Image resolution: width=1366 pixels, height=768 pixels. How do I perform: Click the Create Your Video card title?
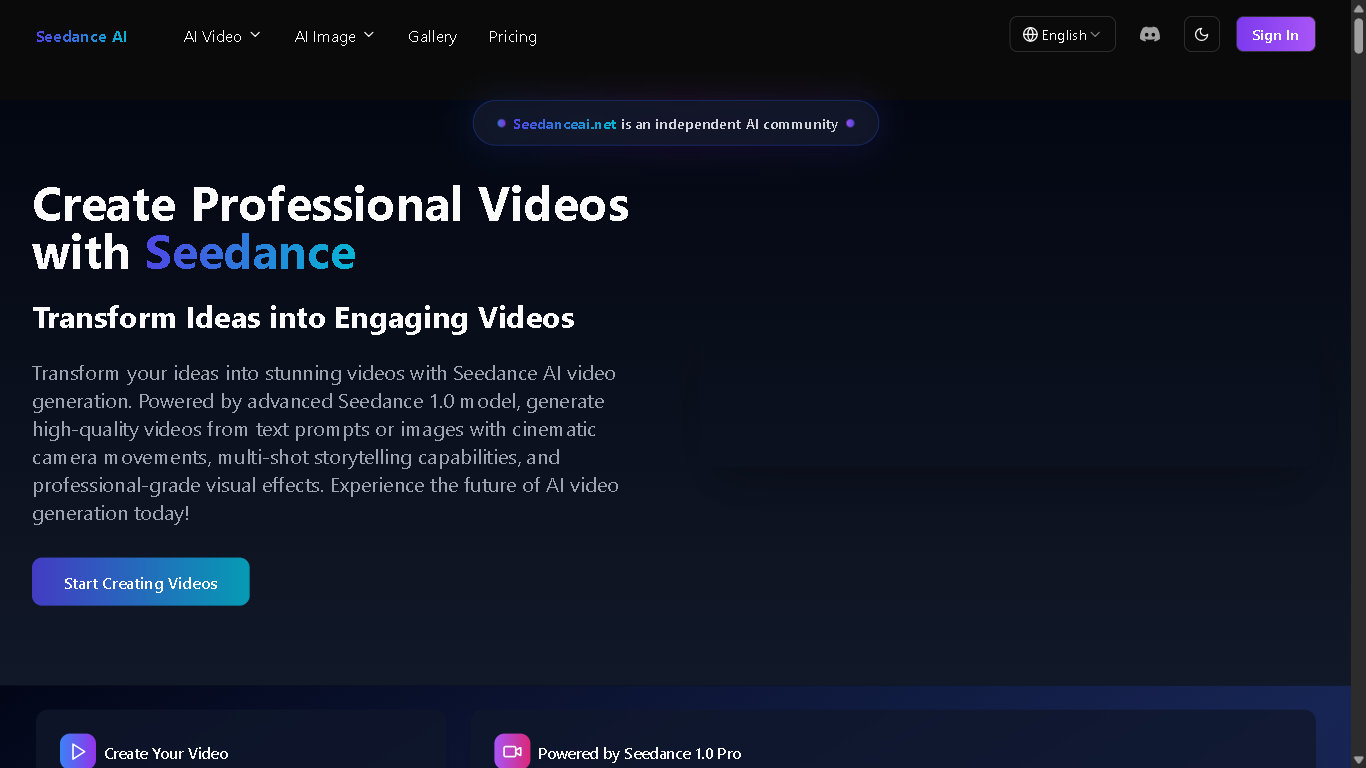166,753
